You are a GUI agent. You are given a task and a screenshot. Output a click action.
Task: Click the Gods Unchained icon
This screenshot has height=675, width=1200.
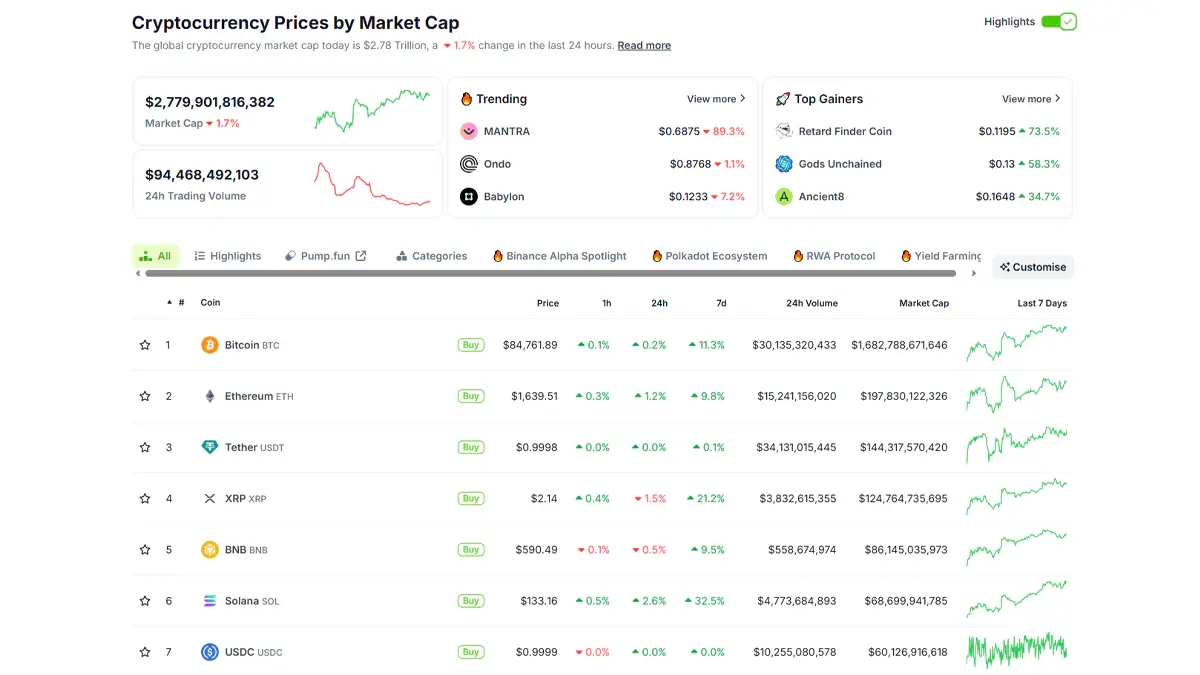[784, 164]
